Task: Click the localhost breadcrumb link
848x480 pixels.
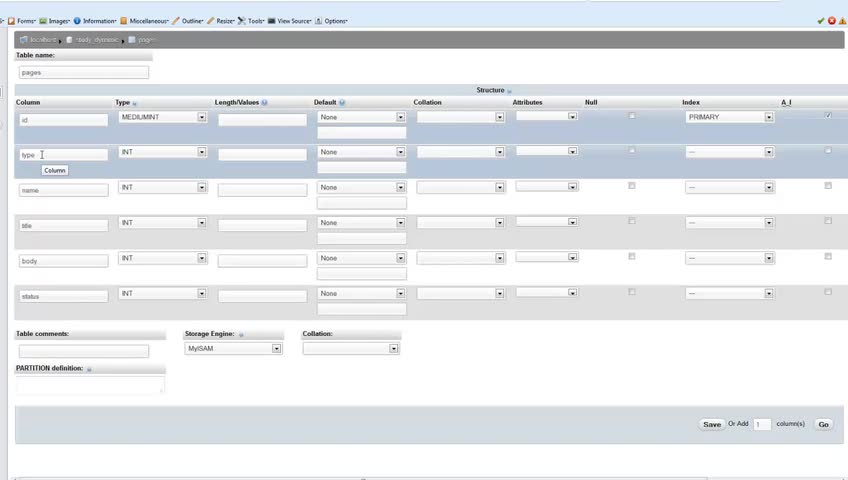Action: [x=43, y=39]
